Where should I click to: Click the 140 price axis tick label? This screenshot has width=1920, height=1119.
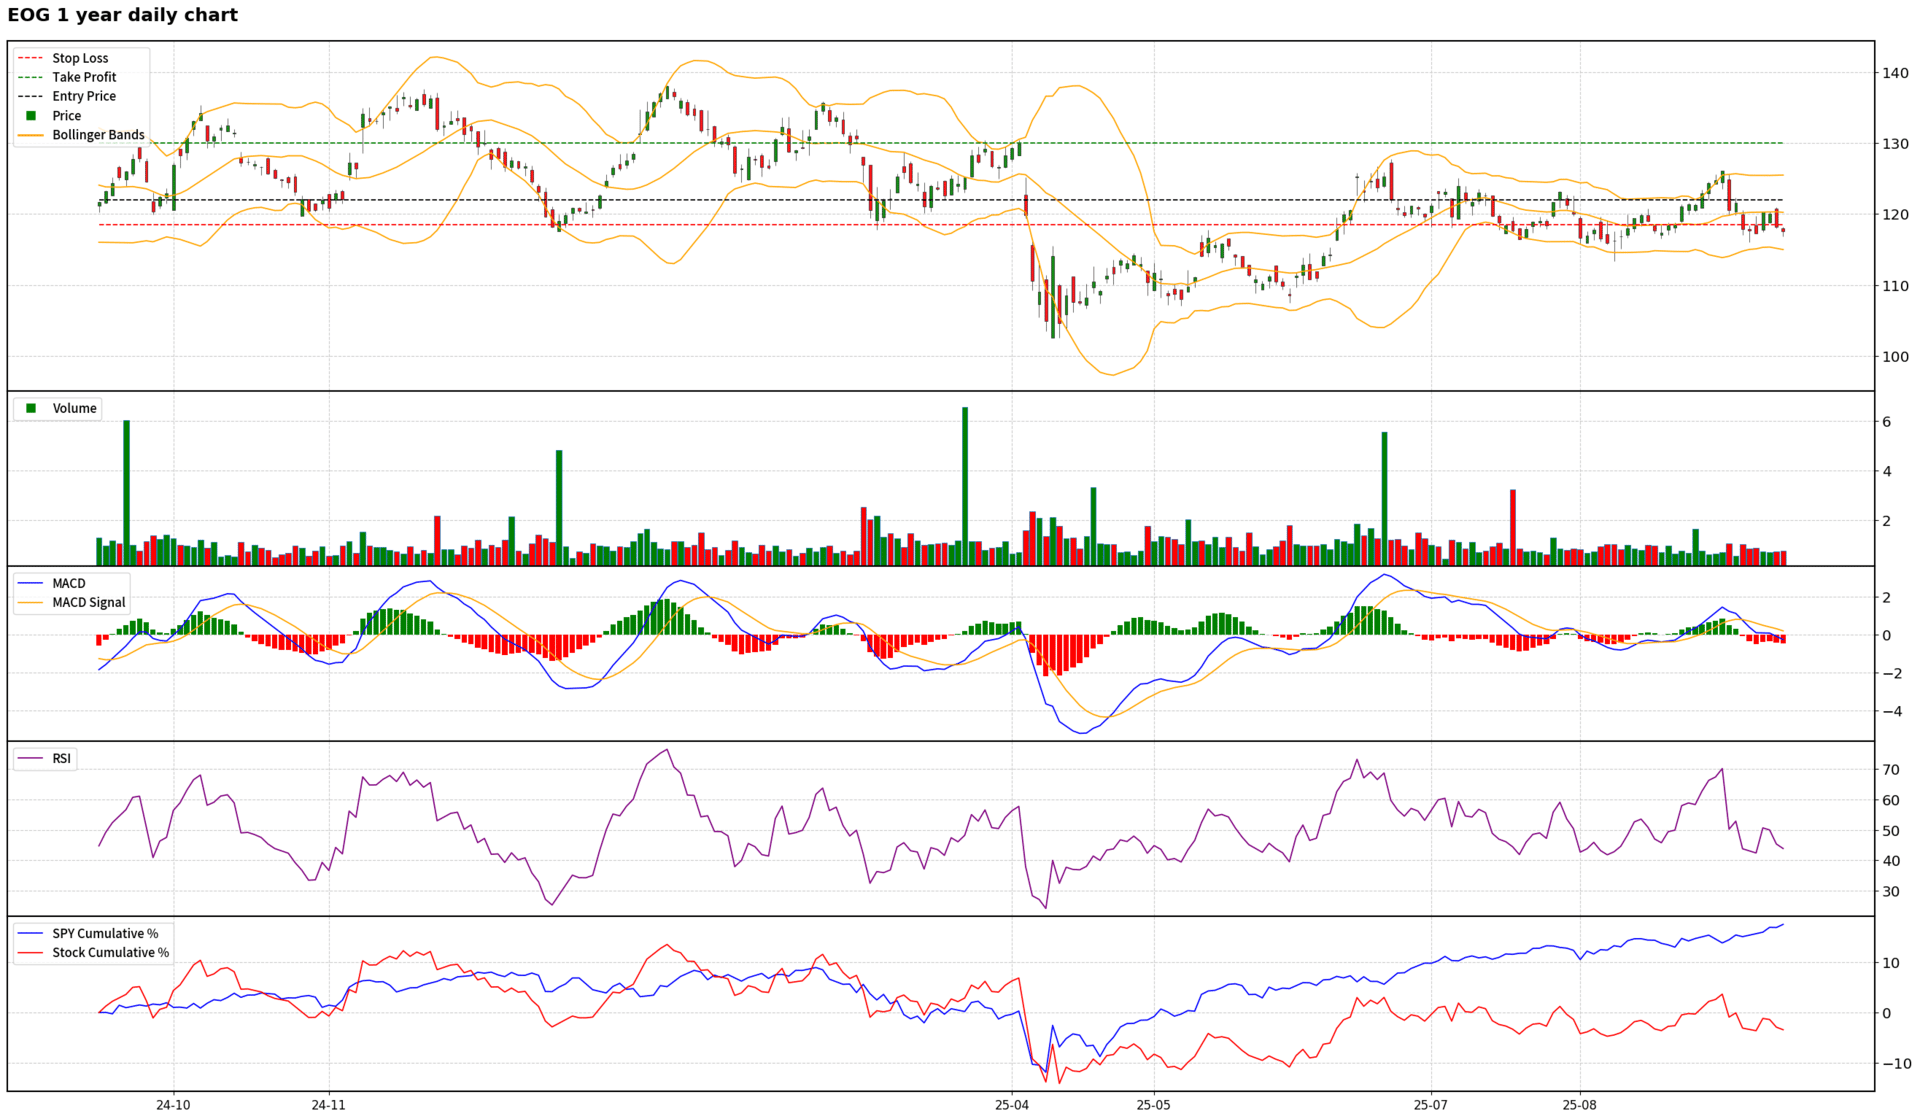1895,73
